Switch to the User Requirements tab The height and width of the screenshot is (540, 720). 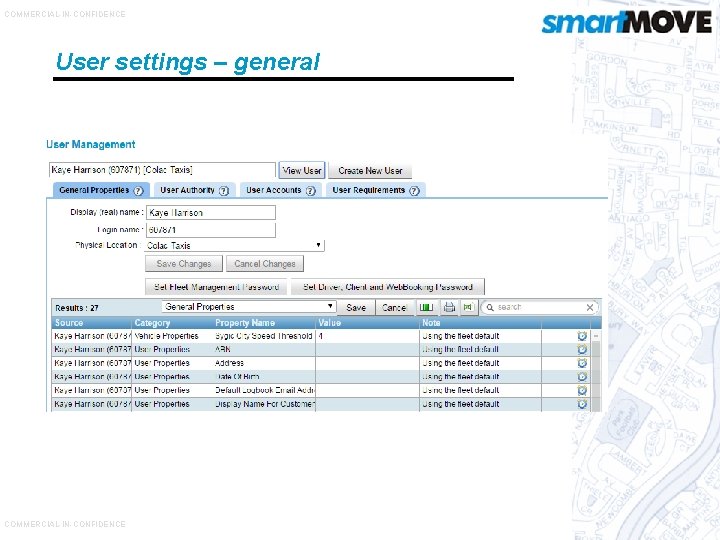[376, 190]
